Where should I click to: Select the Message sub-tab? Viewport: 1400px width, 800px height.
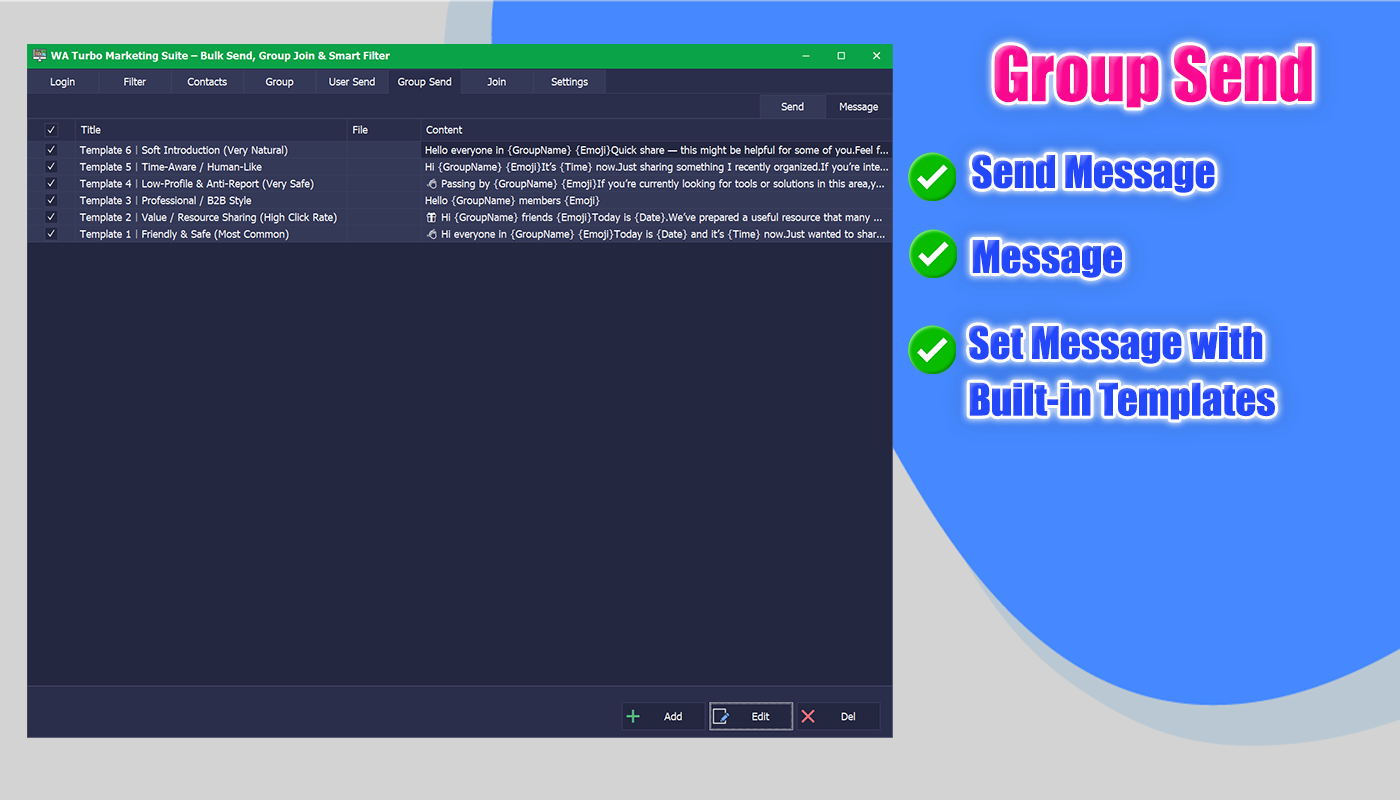pos(858,106)
